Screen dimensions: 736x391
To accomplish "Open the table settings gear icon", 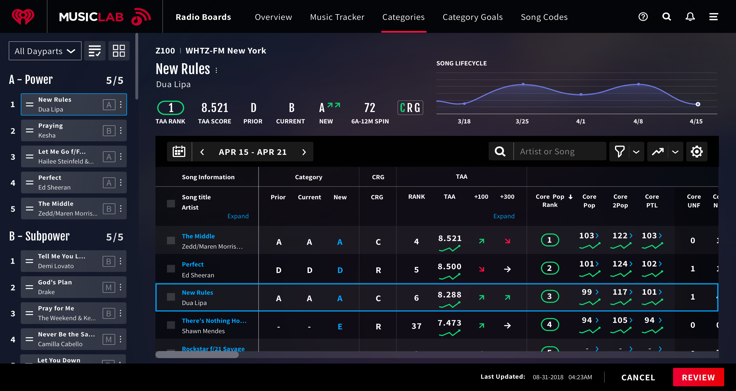I will coord(697,152).
